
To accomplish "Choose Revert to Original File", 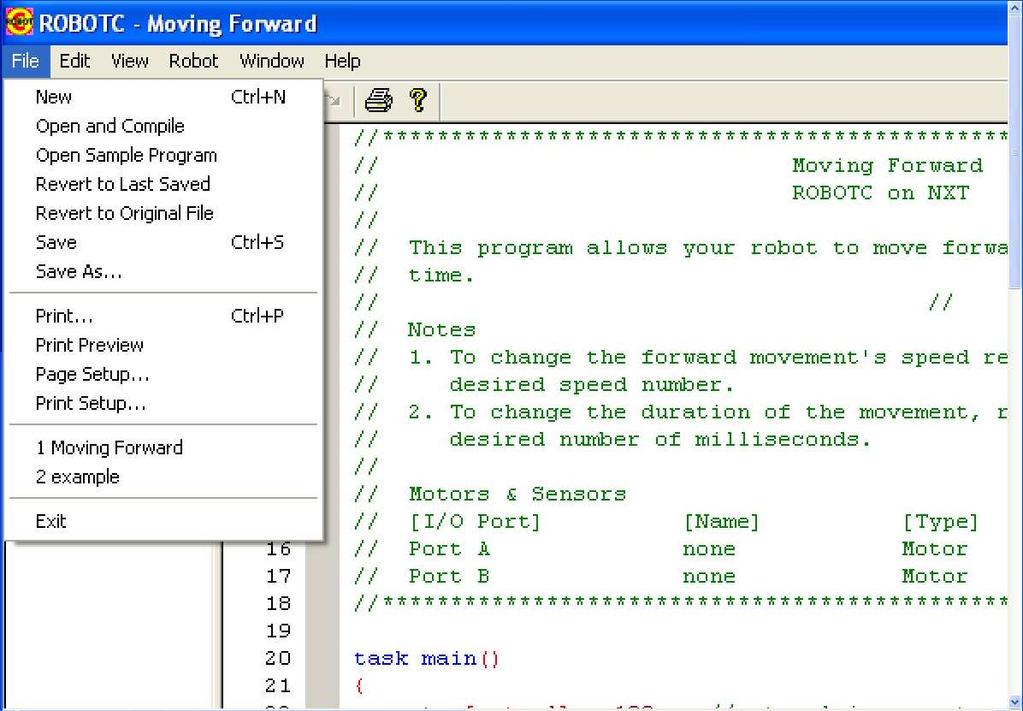I will 163,213.
